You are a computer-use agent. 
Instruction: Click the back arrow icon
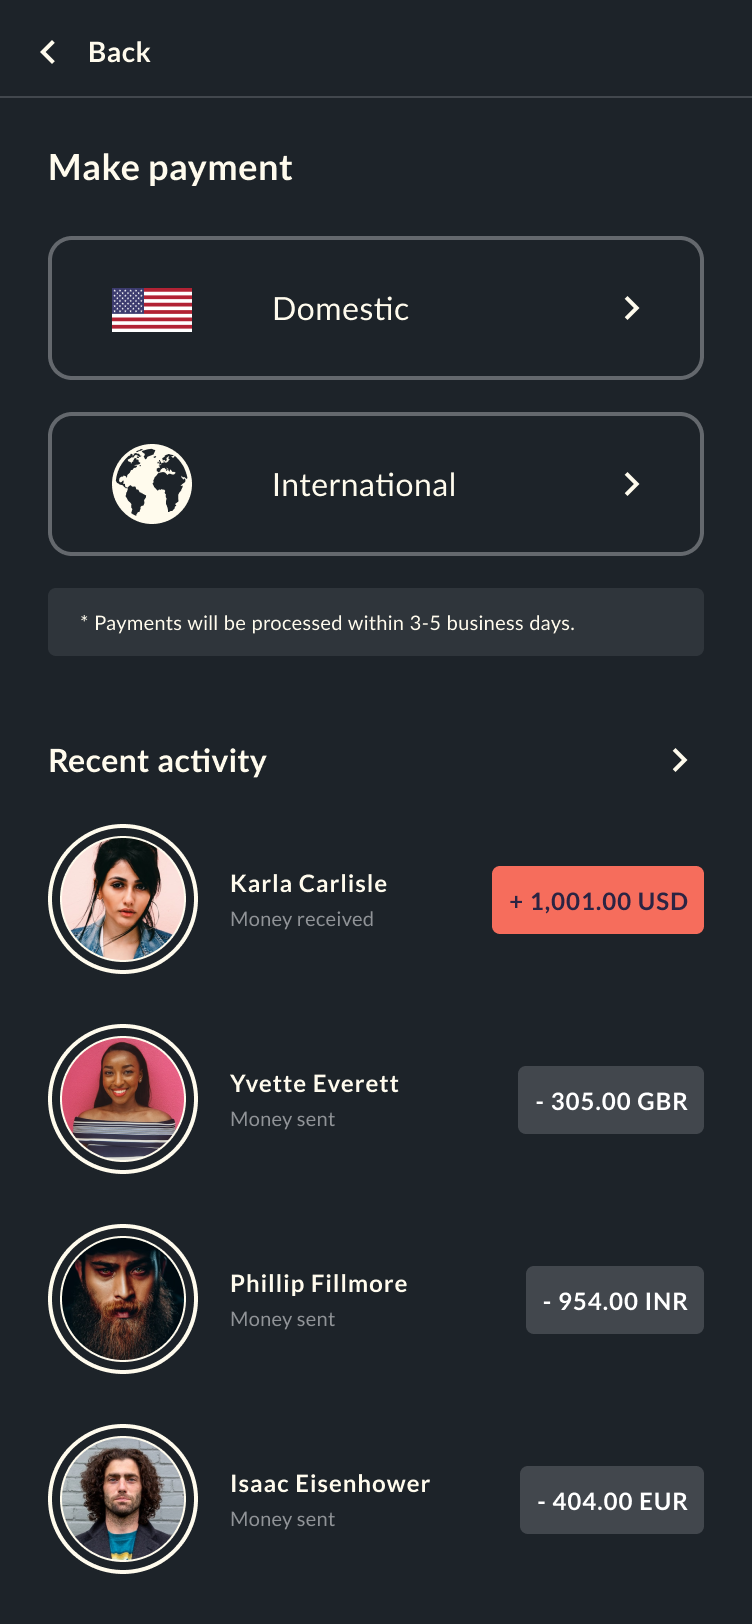tap(48, 52)
